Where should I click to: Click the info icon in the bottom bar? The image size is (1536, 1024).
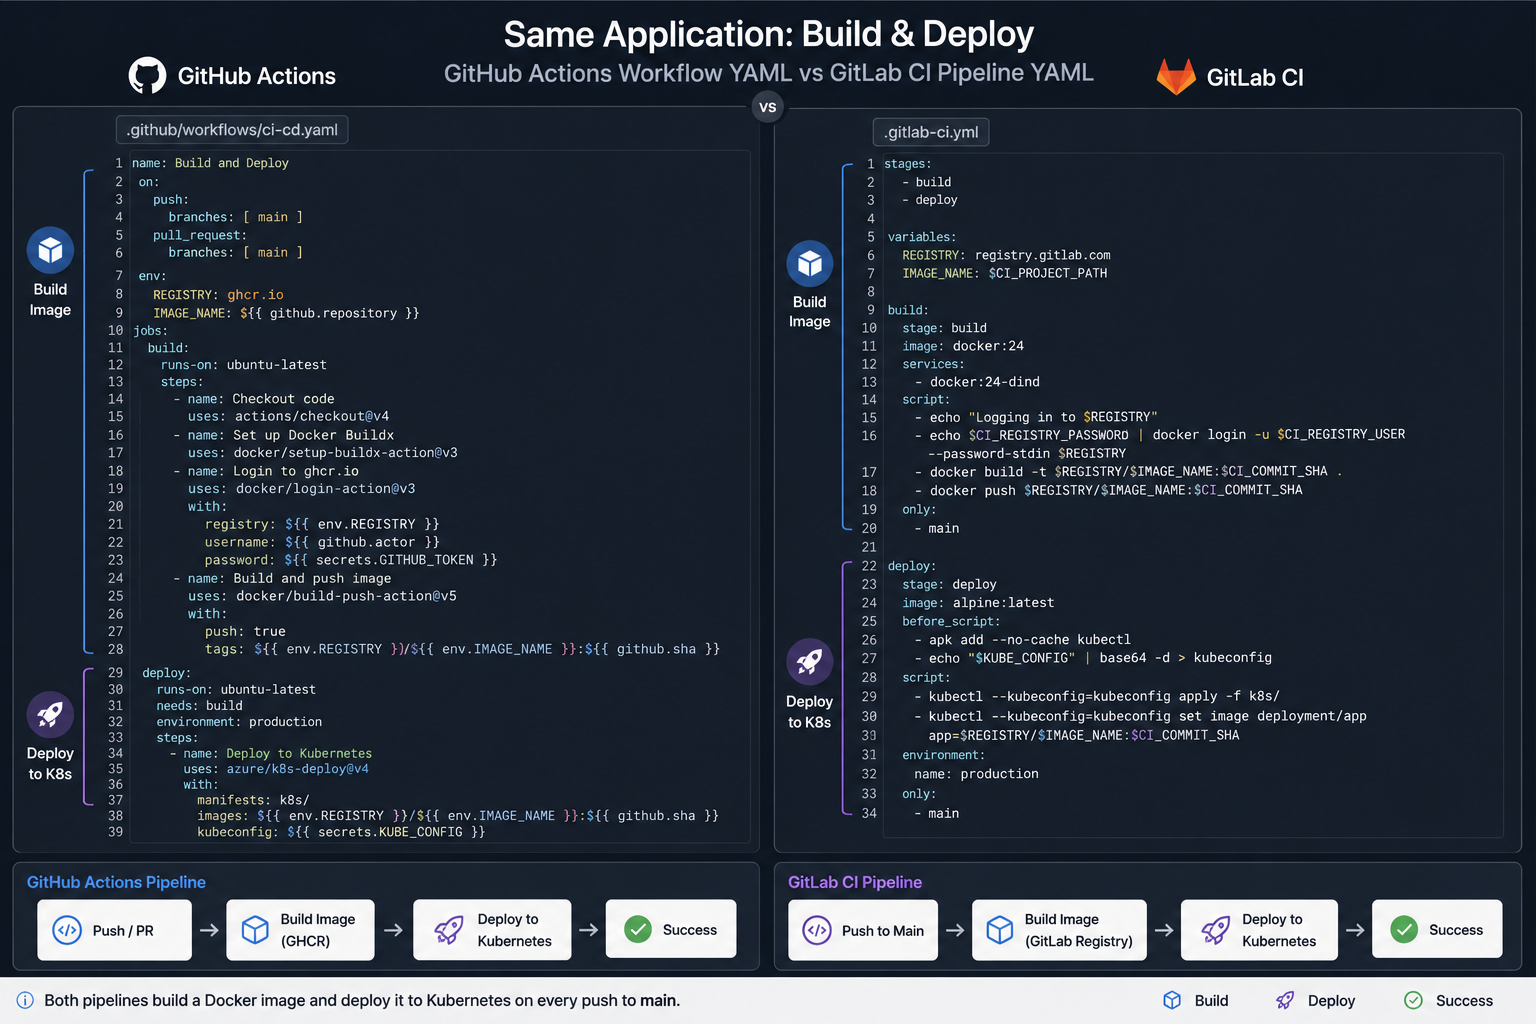[x=25, y=1000]
